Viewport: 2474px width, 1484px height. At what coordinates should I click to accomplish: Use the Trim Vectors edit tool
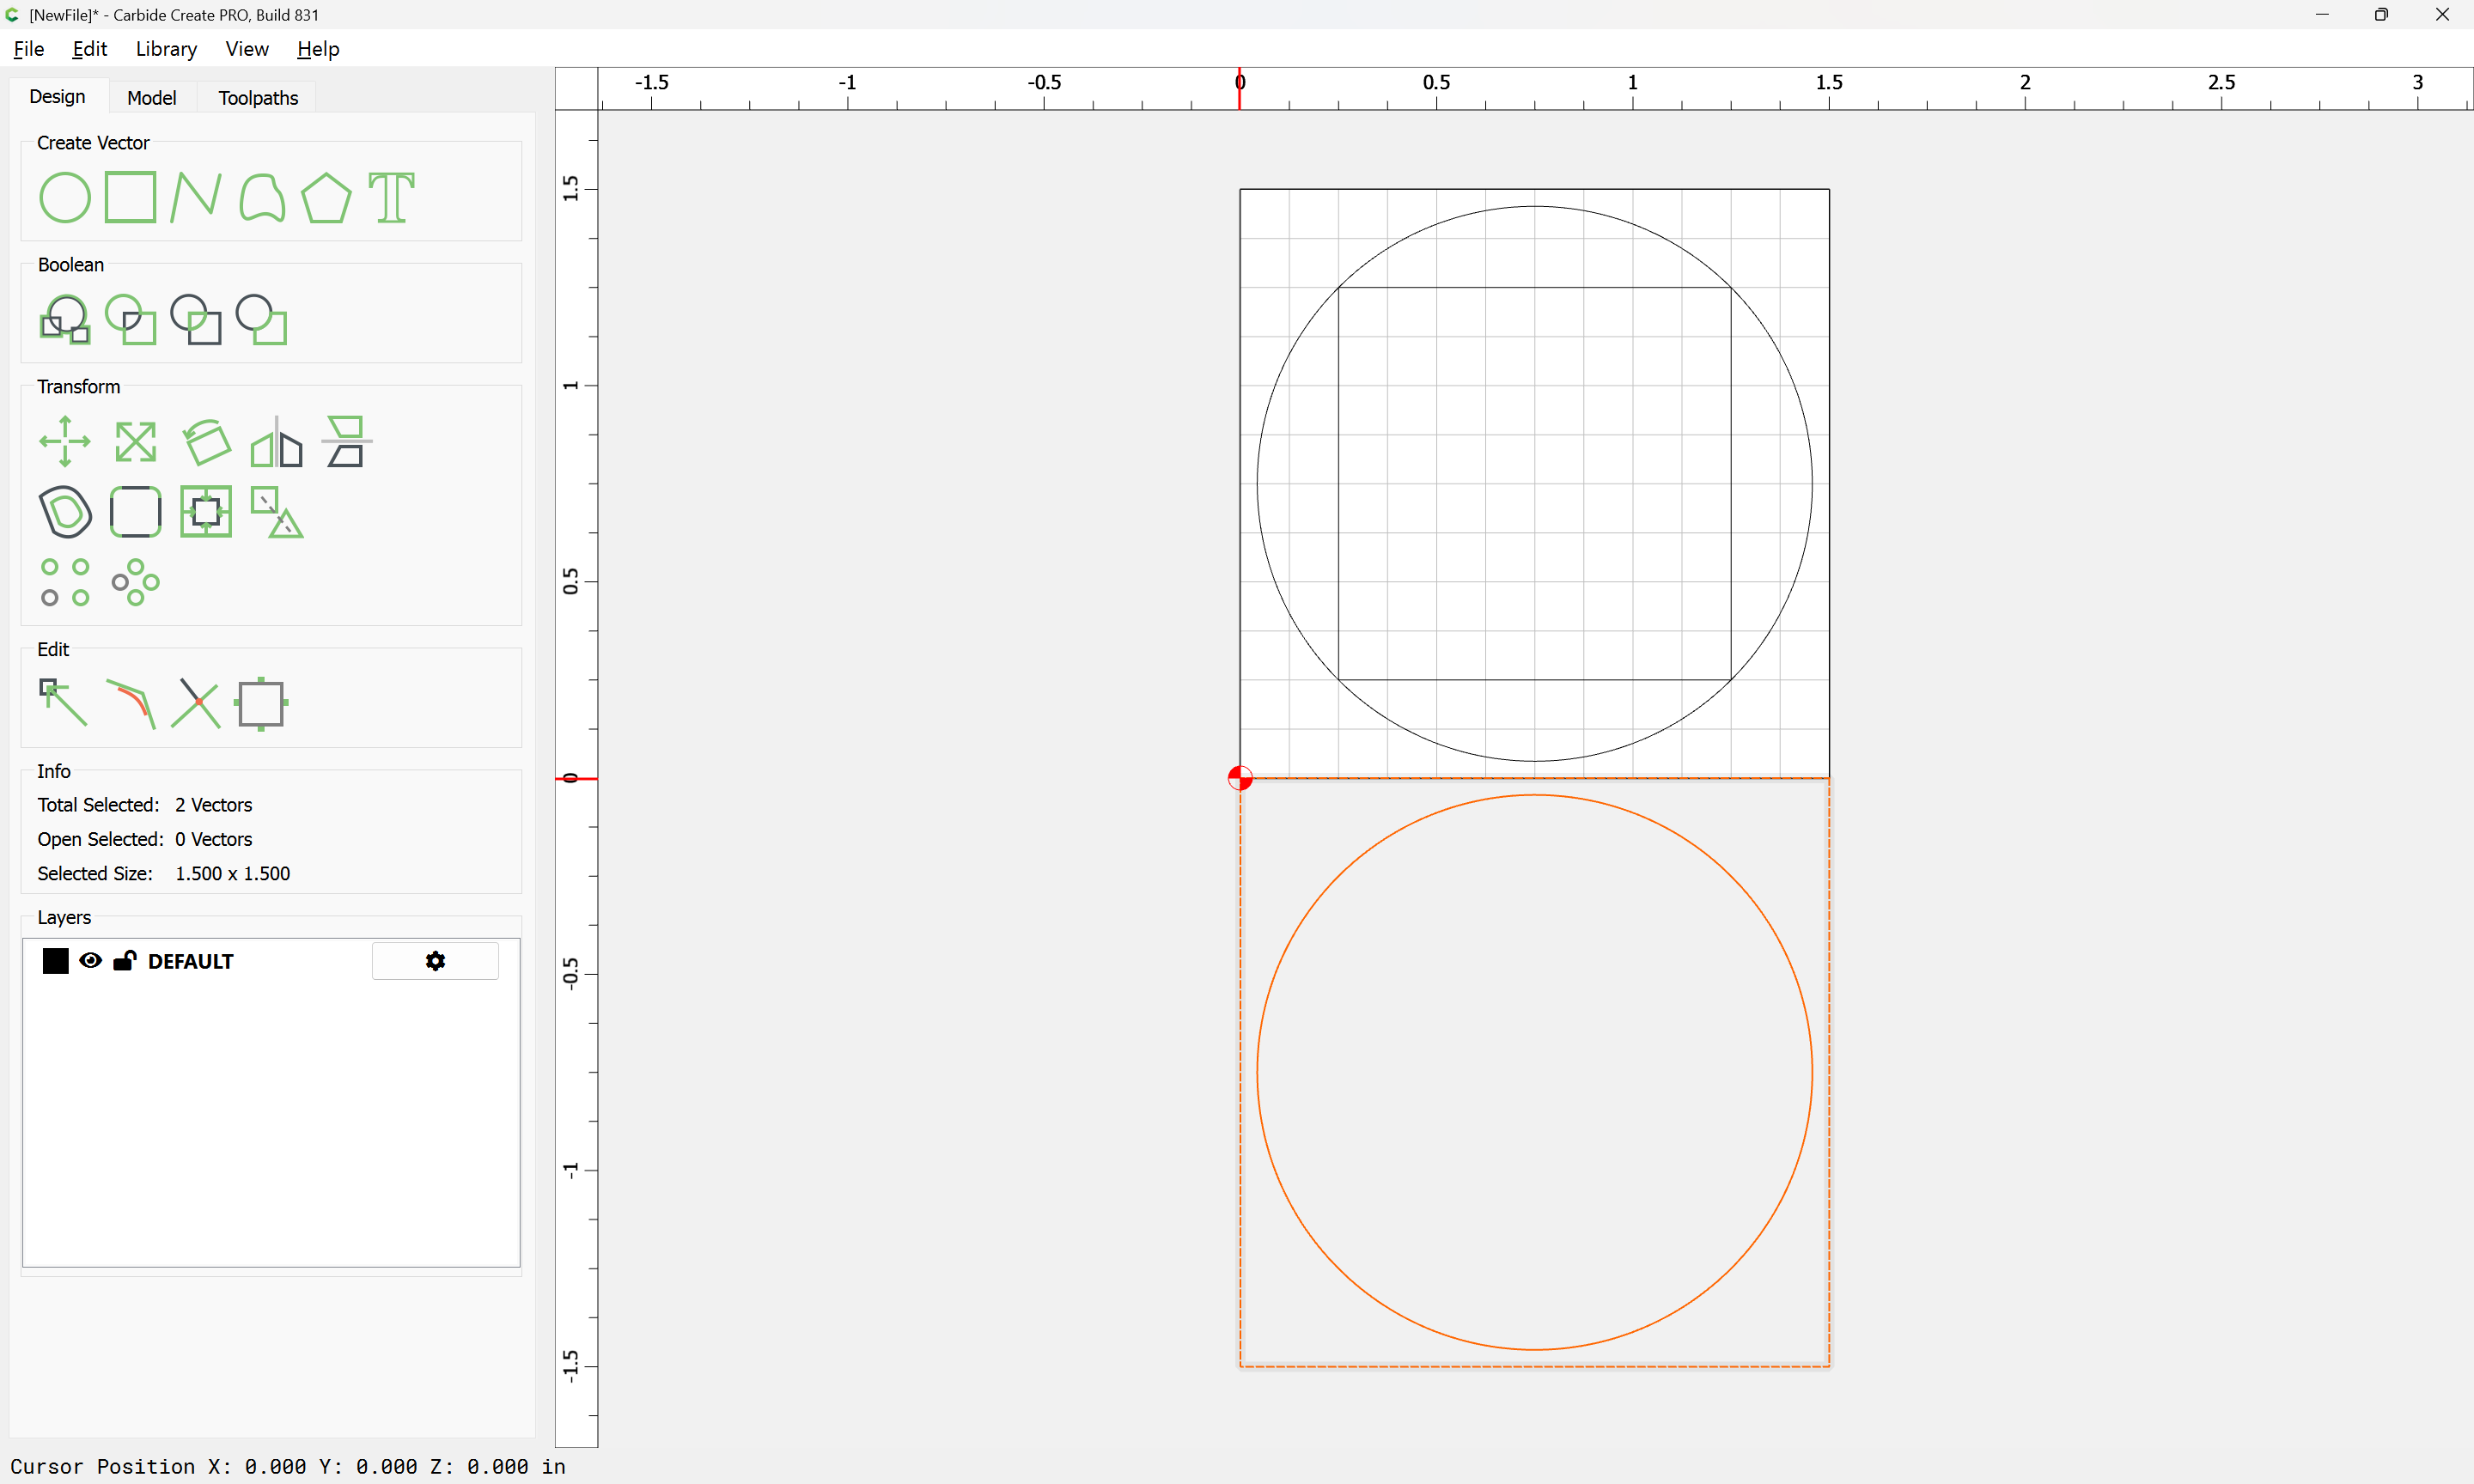click(195, 703)
